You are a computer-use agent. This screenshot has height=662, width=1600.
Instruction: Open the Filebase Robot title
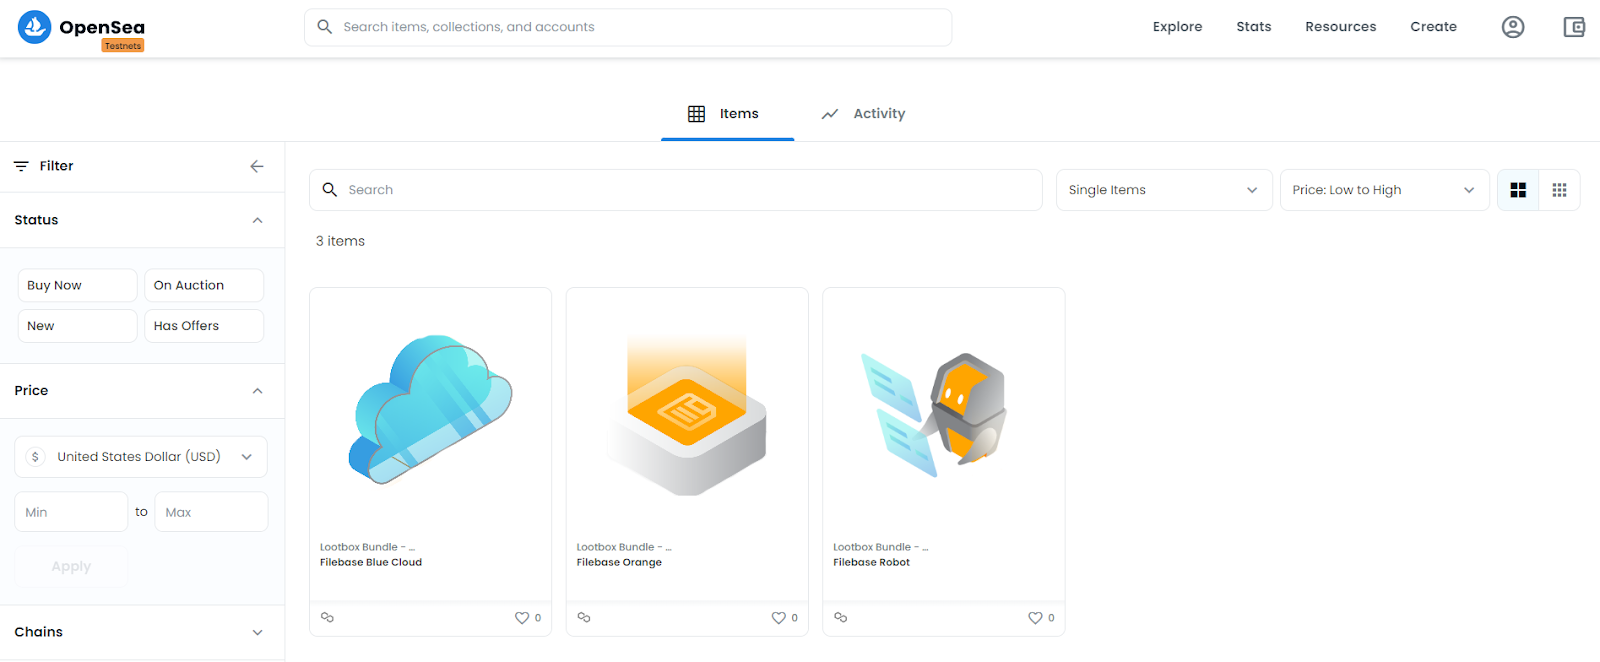872,562
